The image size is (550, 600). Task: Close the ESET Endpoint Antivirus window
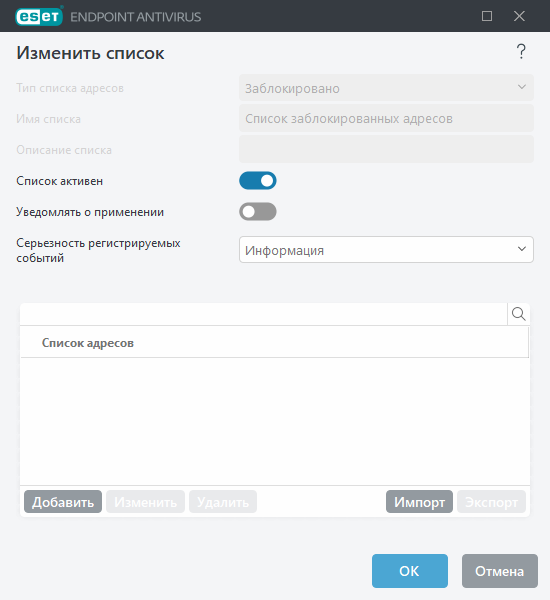pos(519,16)
